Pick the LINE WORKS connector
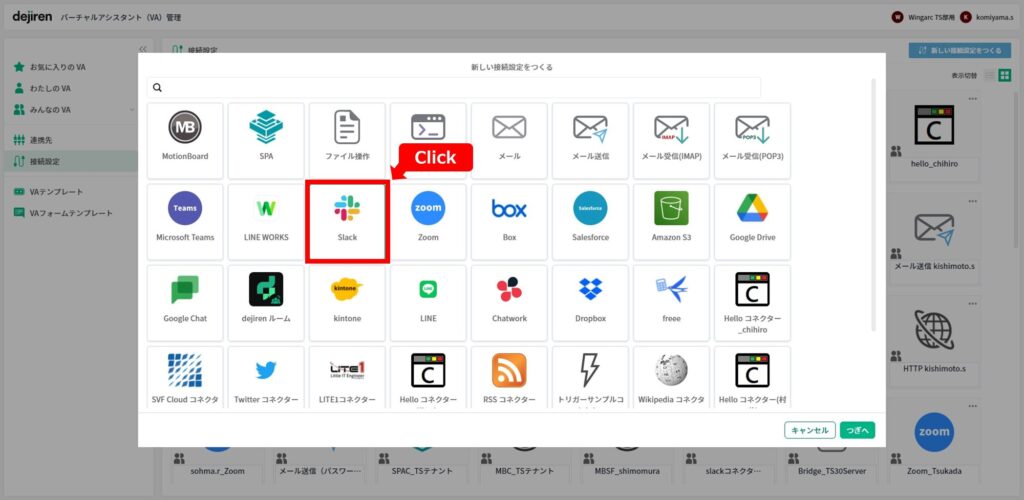 tap(266, 222)
